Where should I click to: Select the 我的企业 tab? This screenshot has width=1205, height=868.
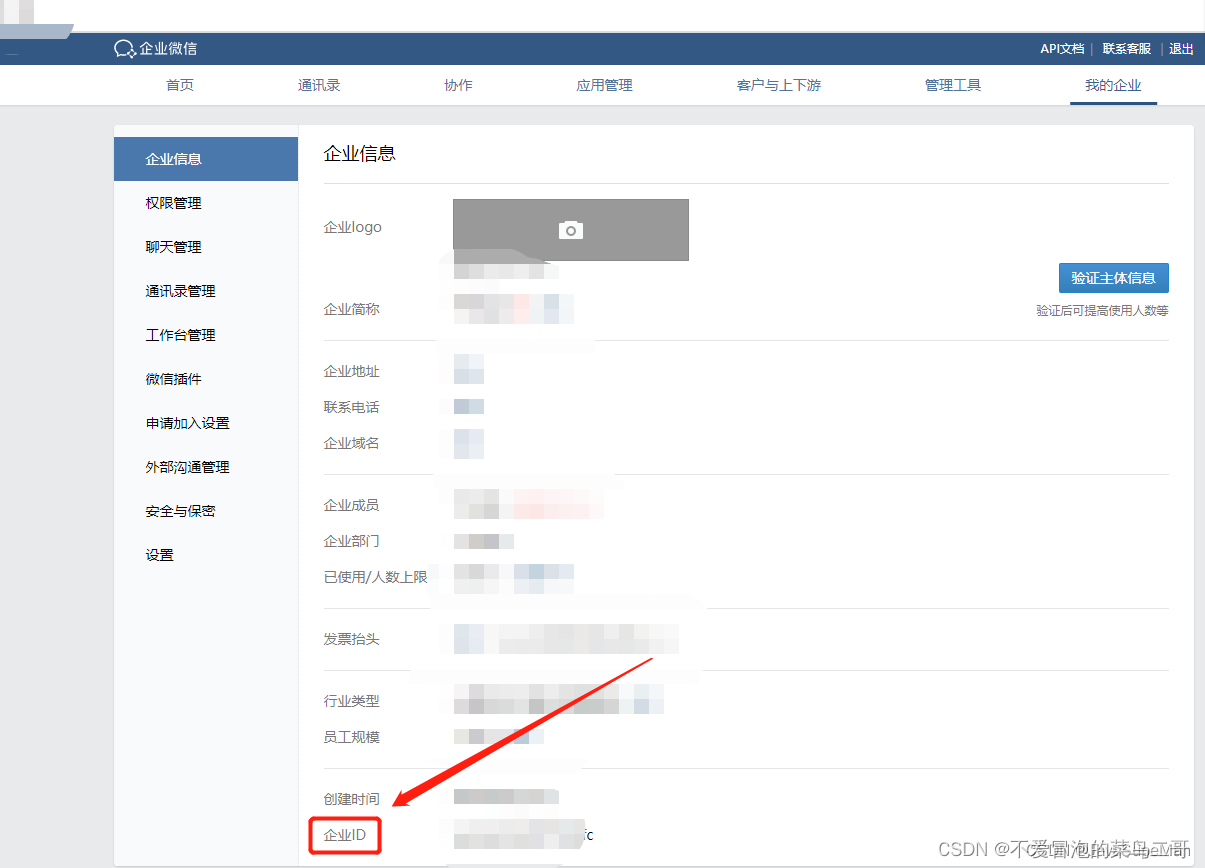tap(1113, 86)
